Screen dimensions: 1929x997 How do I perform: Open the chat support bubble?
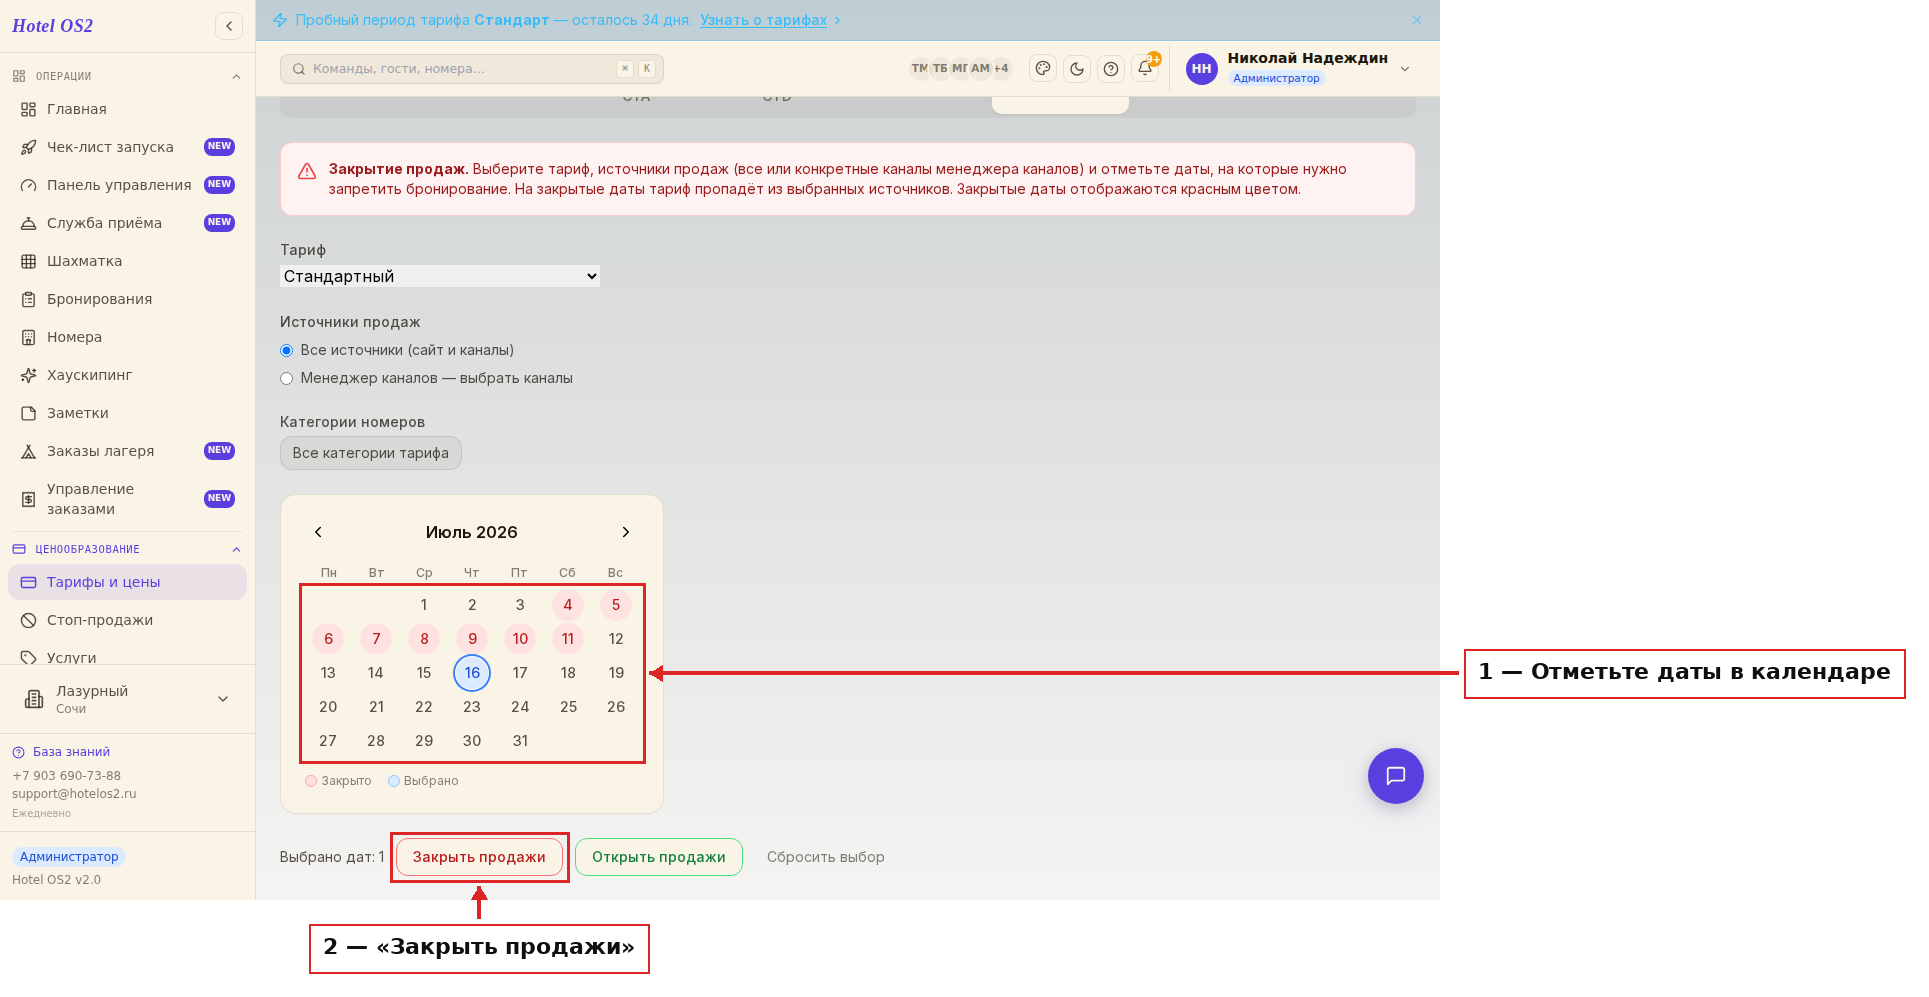pyautogui.click(x=1395, y=776)
